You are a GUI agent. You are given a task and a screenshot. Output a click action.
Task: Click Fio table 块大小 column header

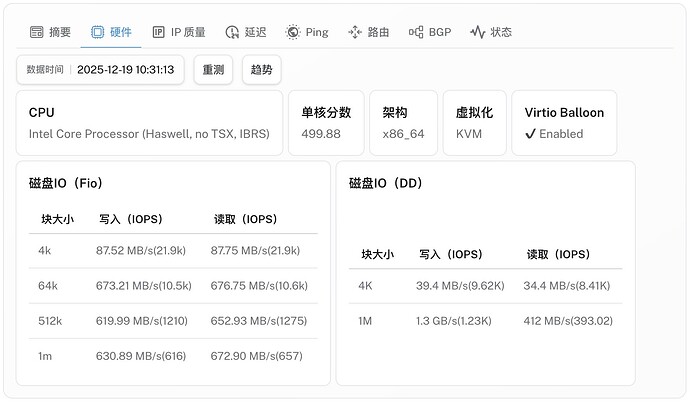[x=58, y=219]
